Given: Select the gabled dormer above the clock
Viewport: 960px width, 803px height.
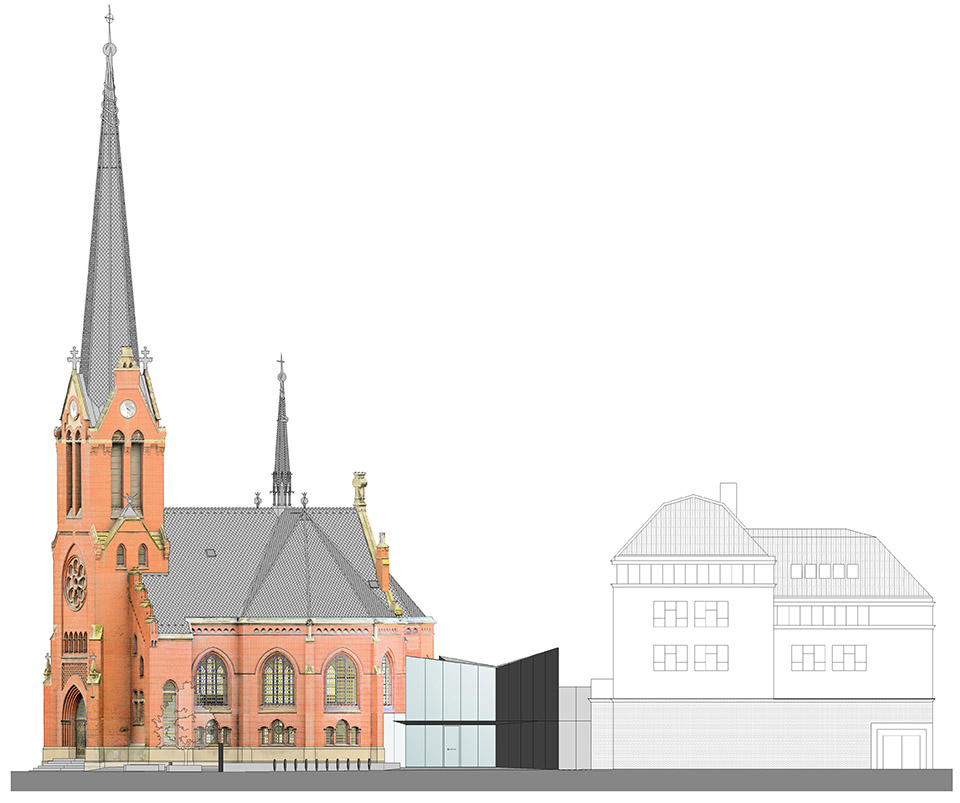Looking at the screenshot, I should [x=128, y=375].
